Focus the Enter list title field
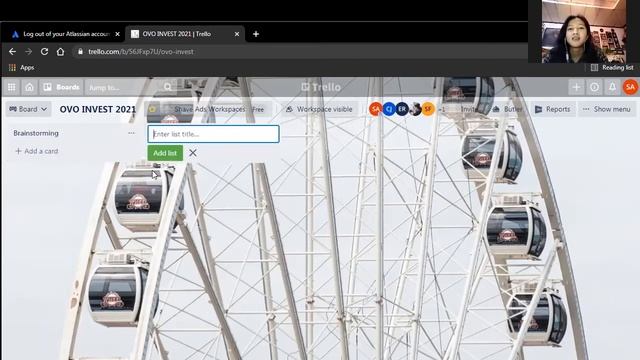Screen dimensions: 640x360 tap(213, 134)
